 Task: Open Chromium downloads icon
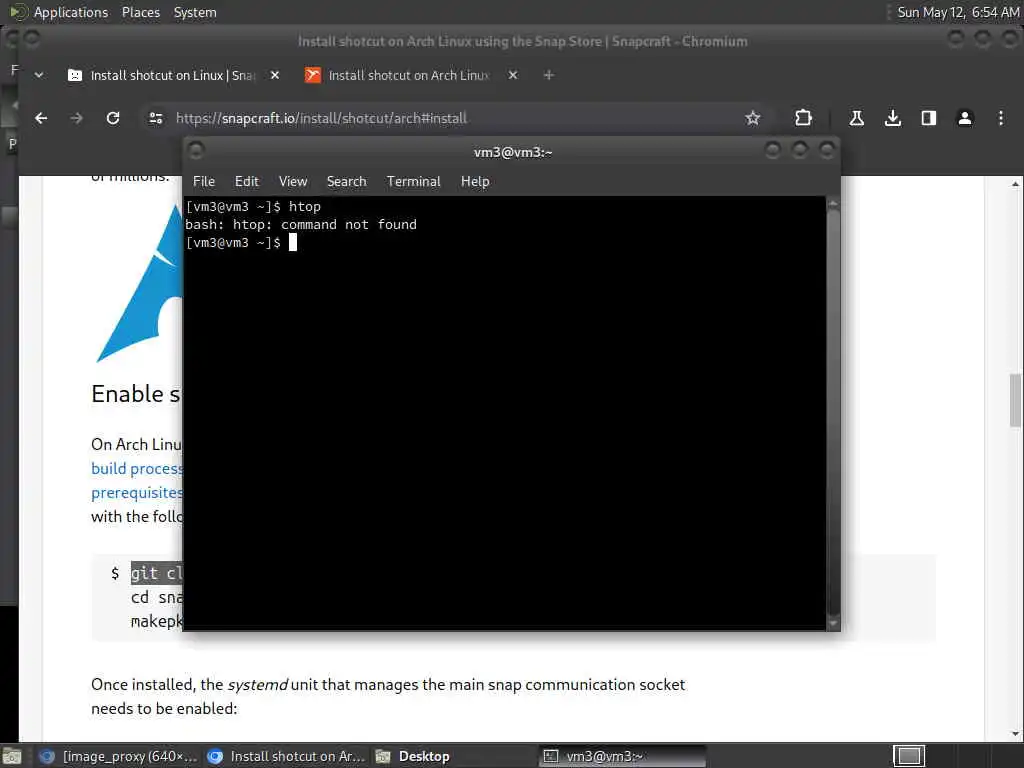[x=893, y=118]
